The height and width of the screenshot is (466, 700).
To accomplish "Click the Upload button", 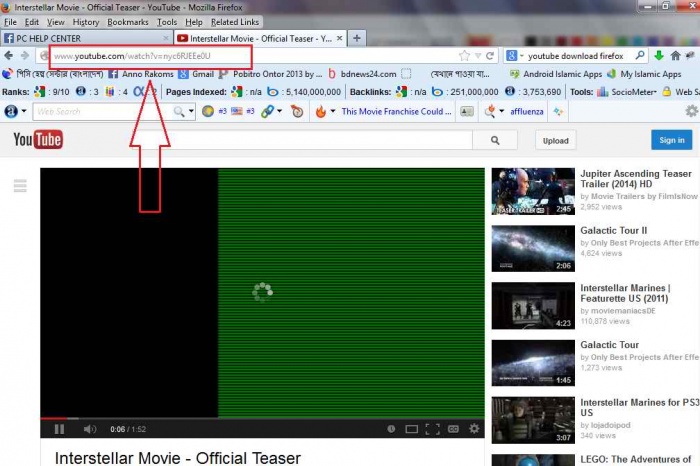I will tap(555, 141).
